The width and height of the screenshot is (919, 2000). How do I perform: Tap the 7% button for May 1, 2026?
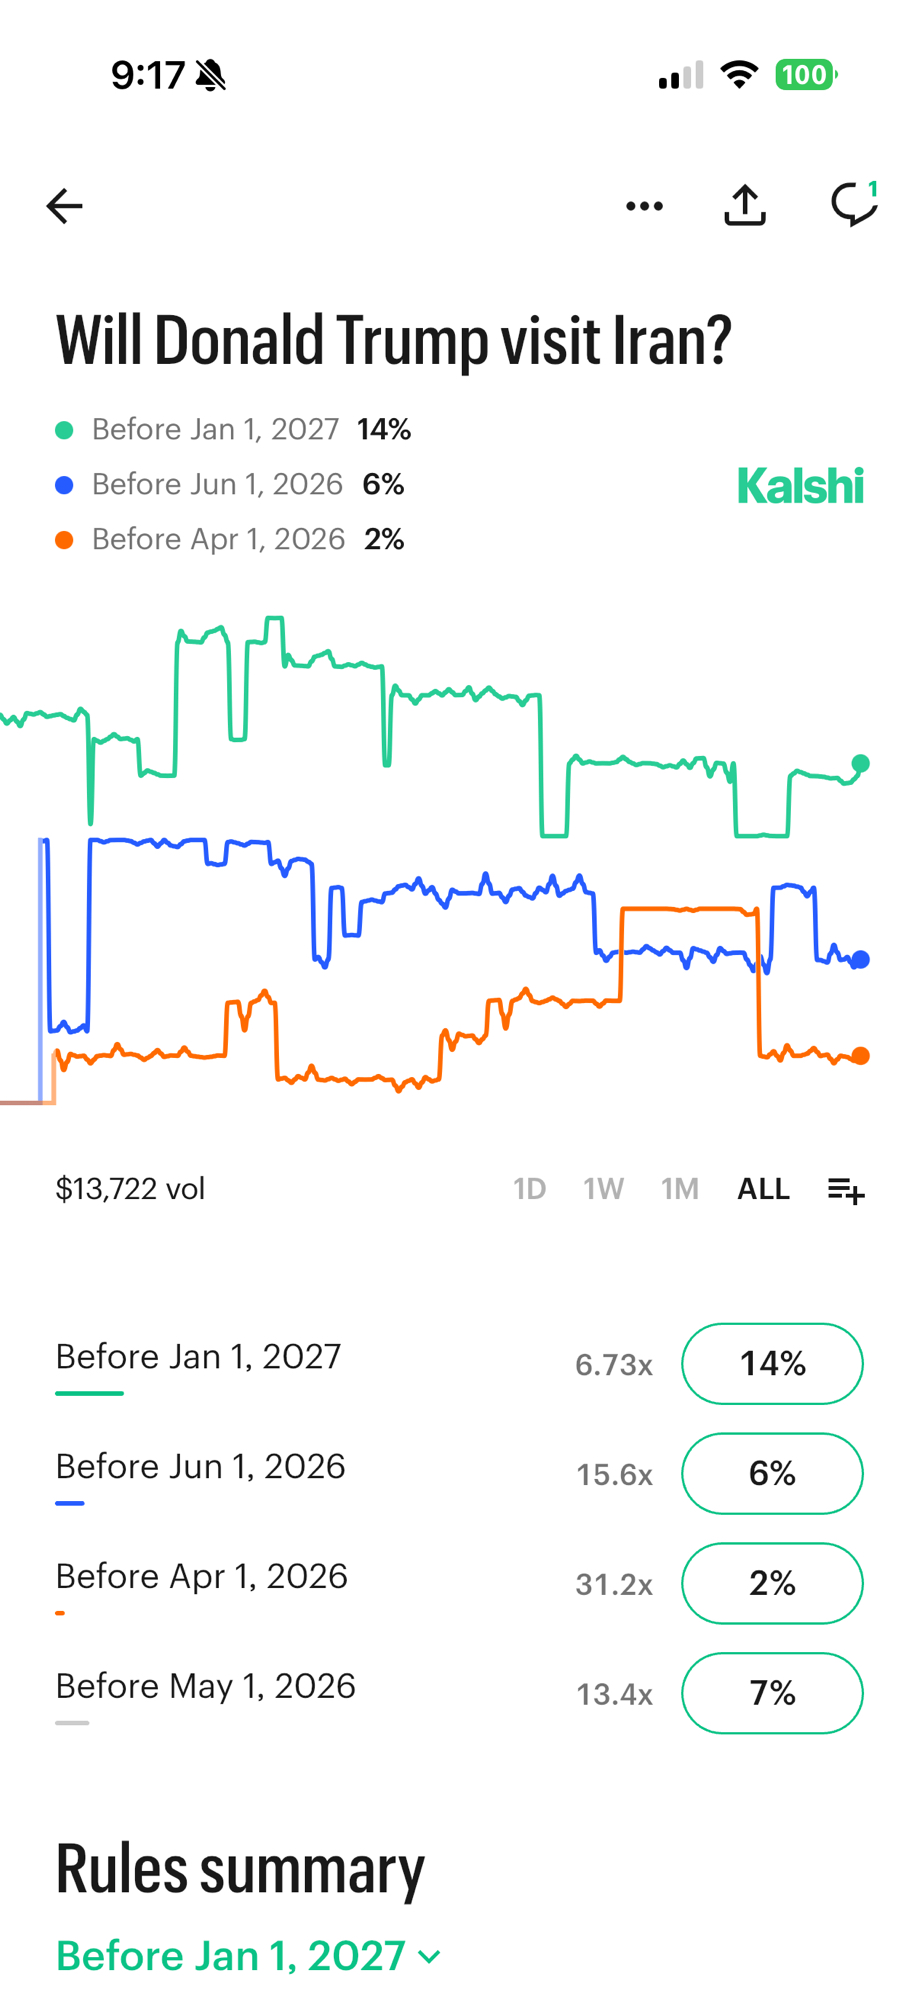click(772, 1693)
